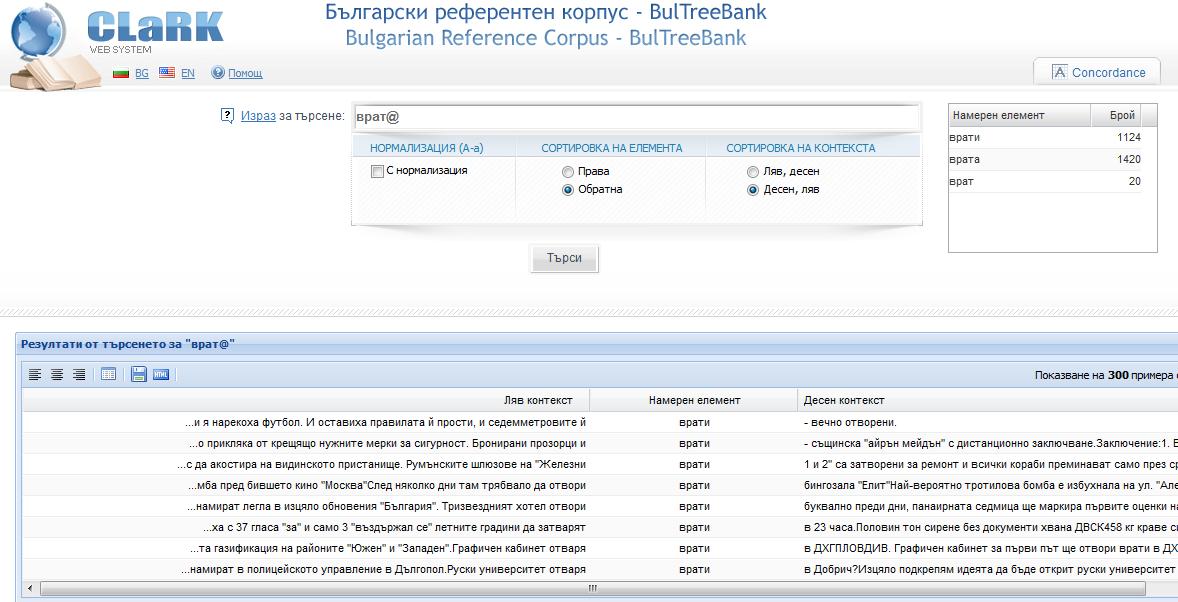The height and width of the screenshot is (602, 1178).
Task: Click the left context ending 'летните градини да затварят'
Action: coord(394,528)
